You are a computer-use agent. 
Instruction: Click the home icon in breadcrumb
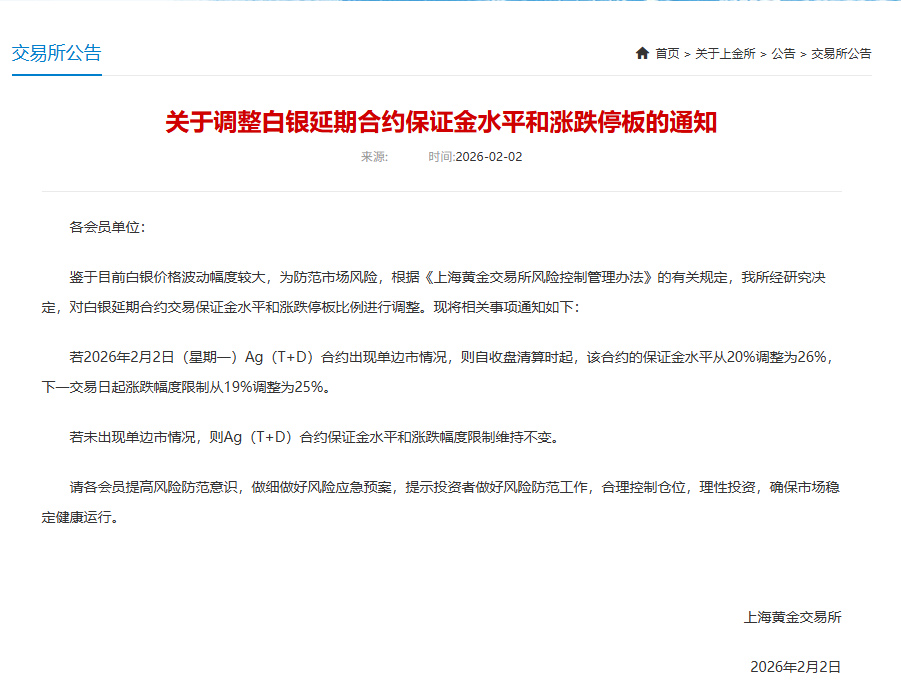[x=642, y=53]
